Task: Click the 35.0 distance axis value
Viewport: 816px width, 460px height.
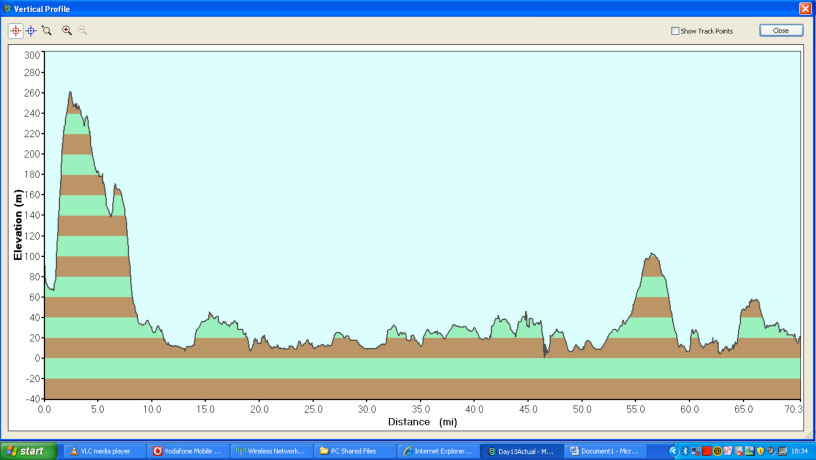Action: click(x=420, y=410)
